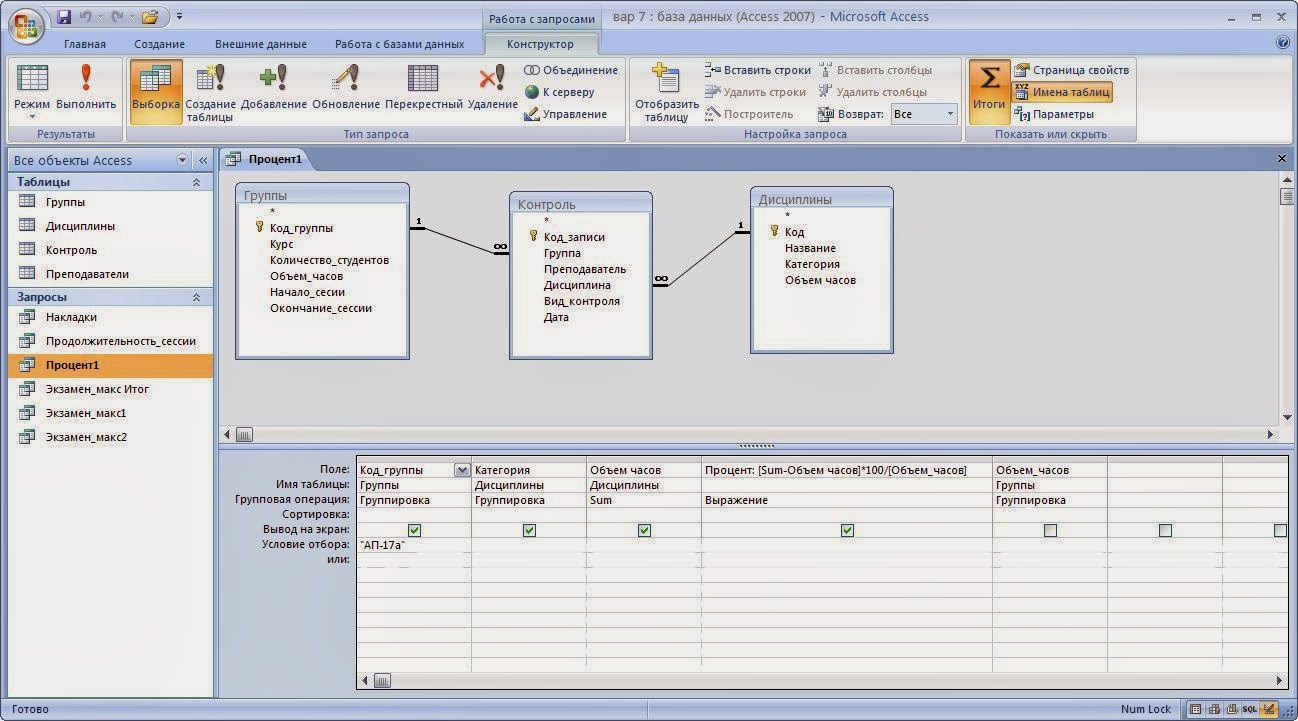
Task: Click Вид_контроля field in Контроль table
Action: point(581,301)
